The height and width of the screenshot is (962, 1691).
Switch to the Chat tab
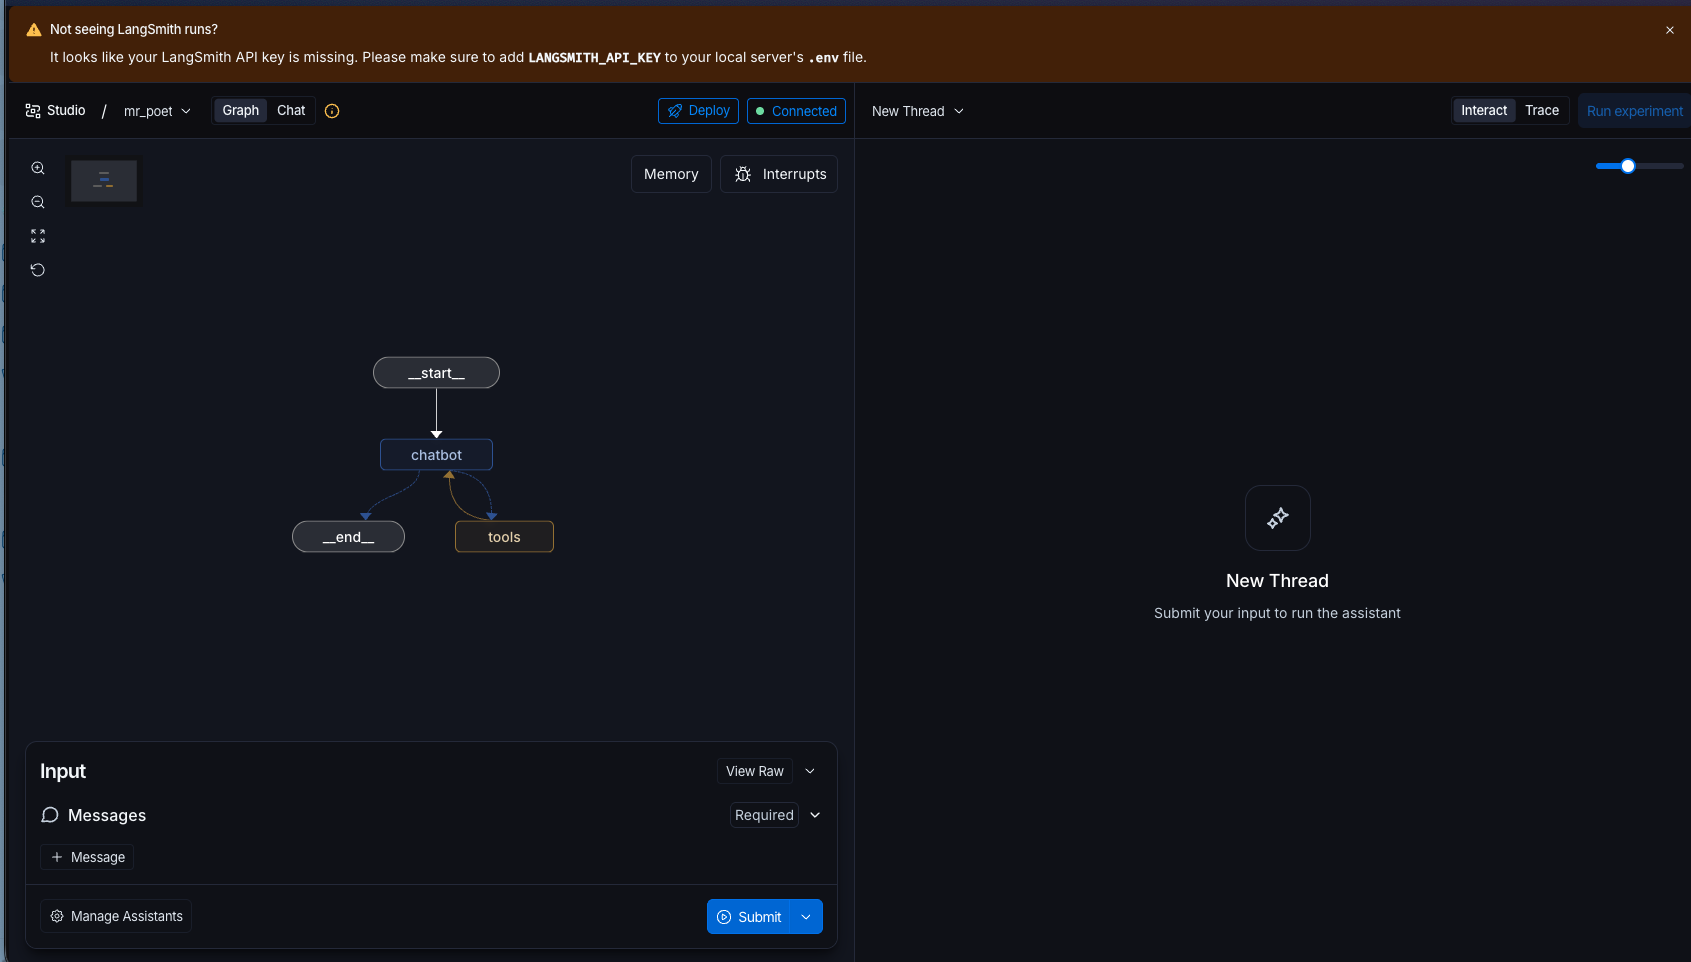(291, 111)
